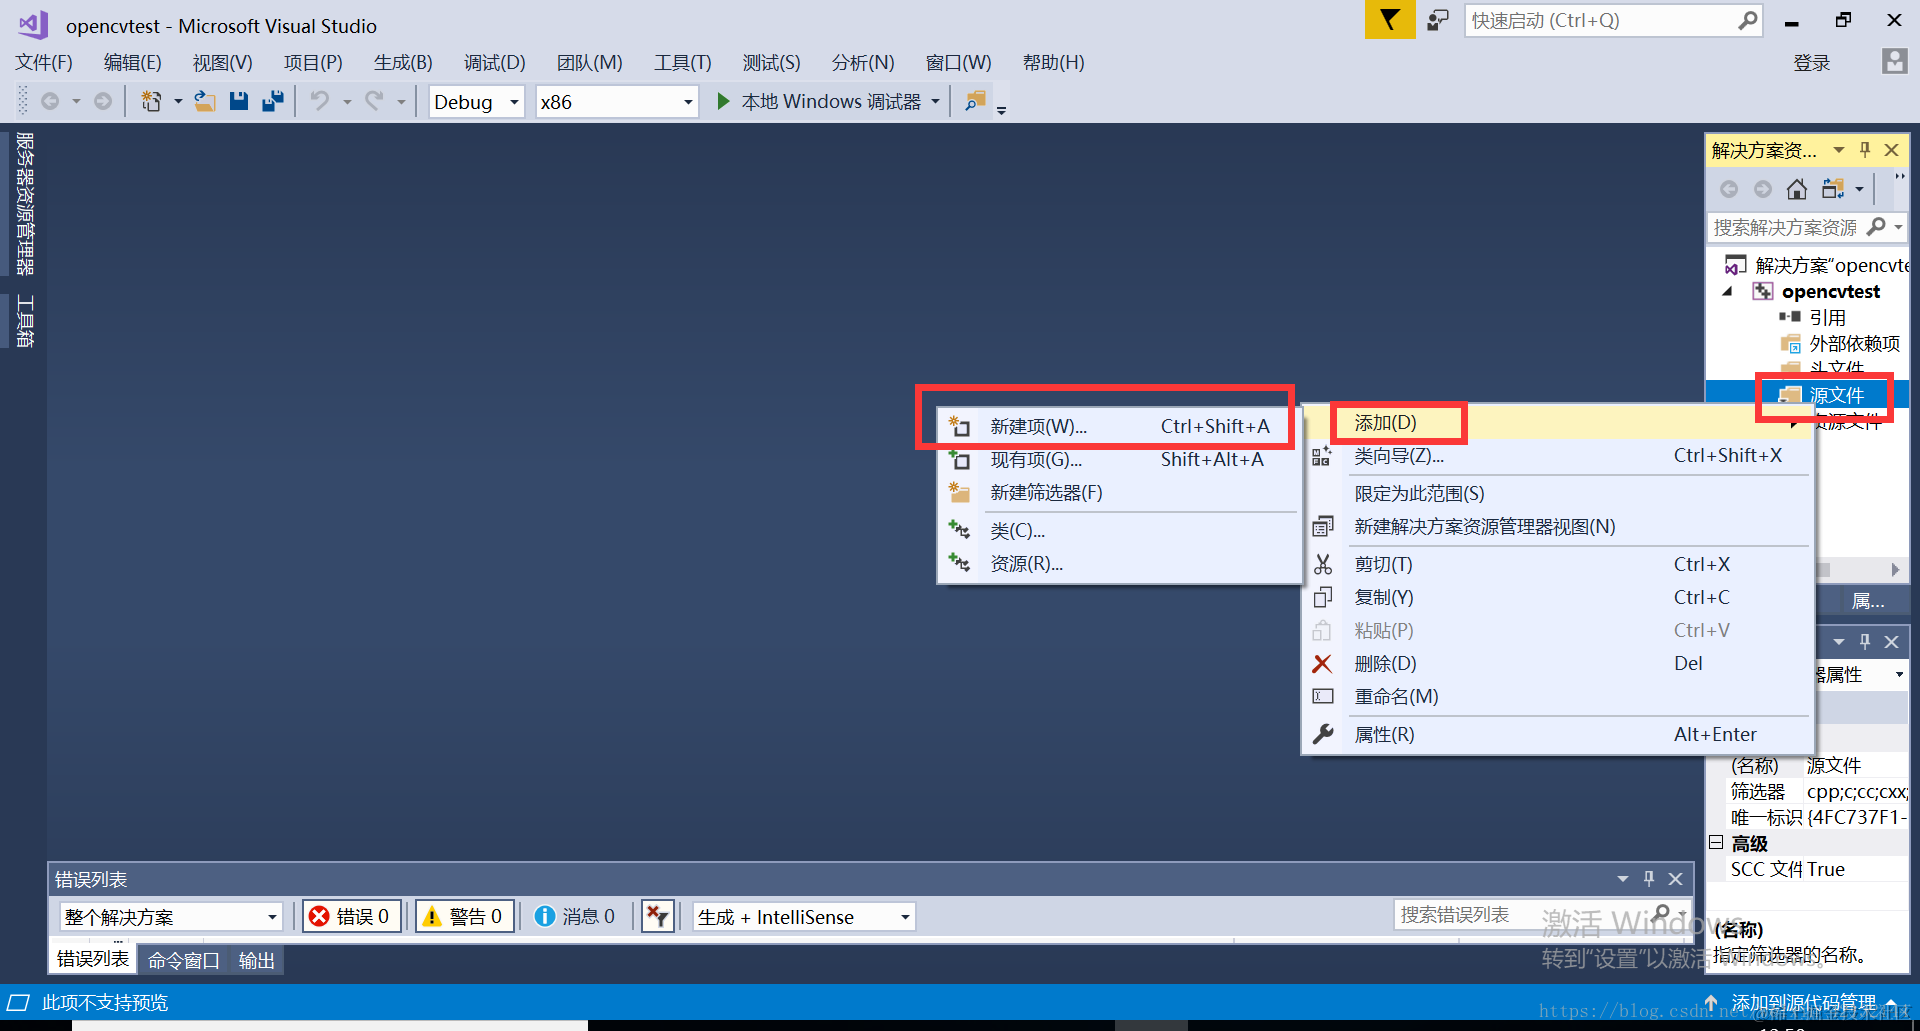Screen dimensions: 1920x1031
Task: Pin the Error List panel
Action: coord(1649,879)
